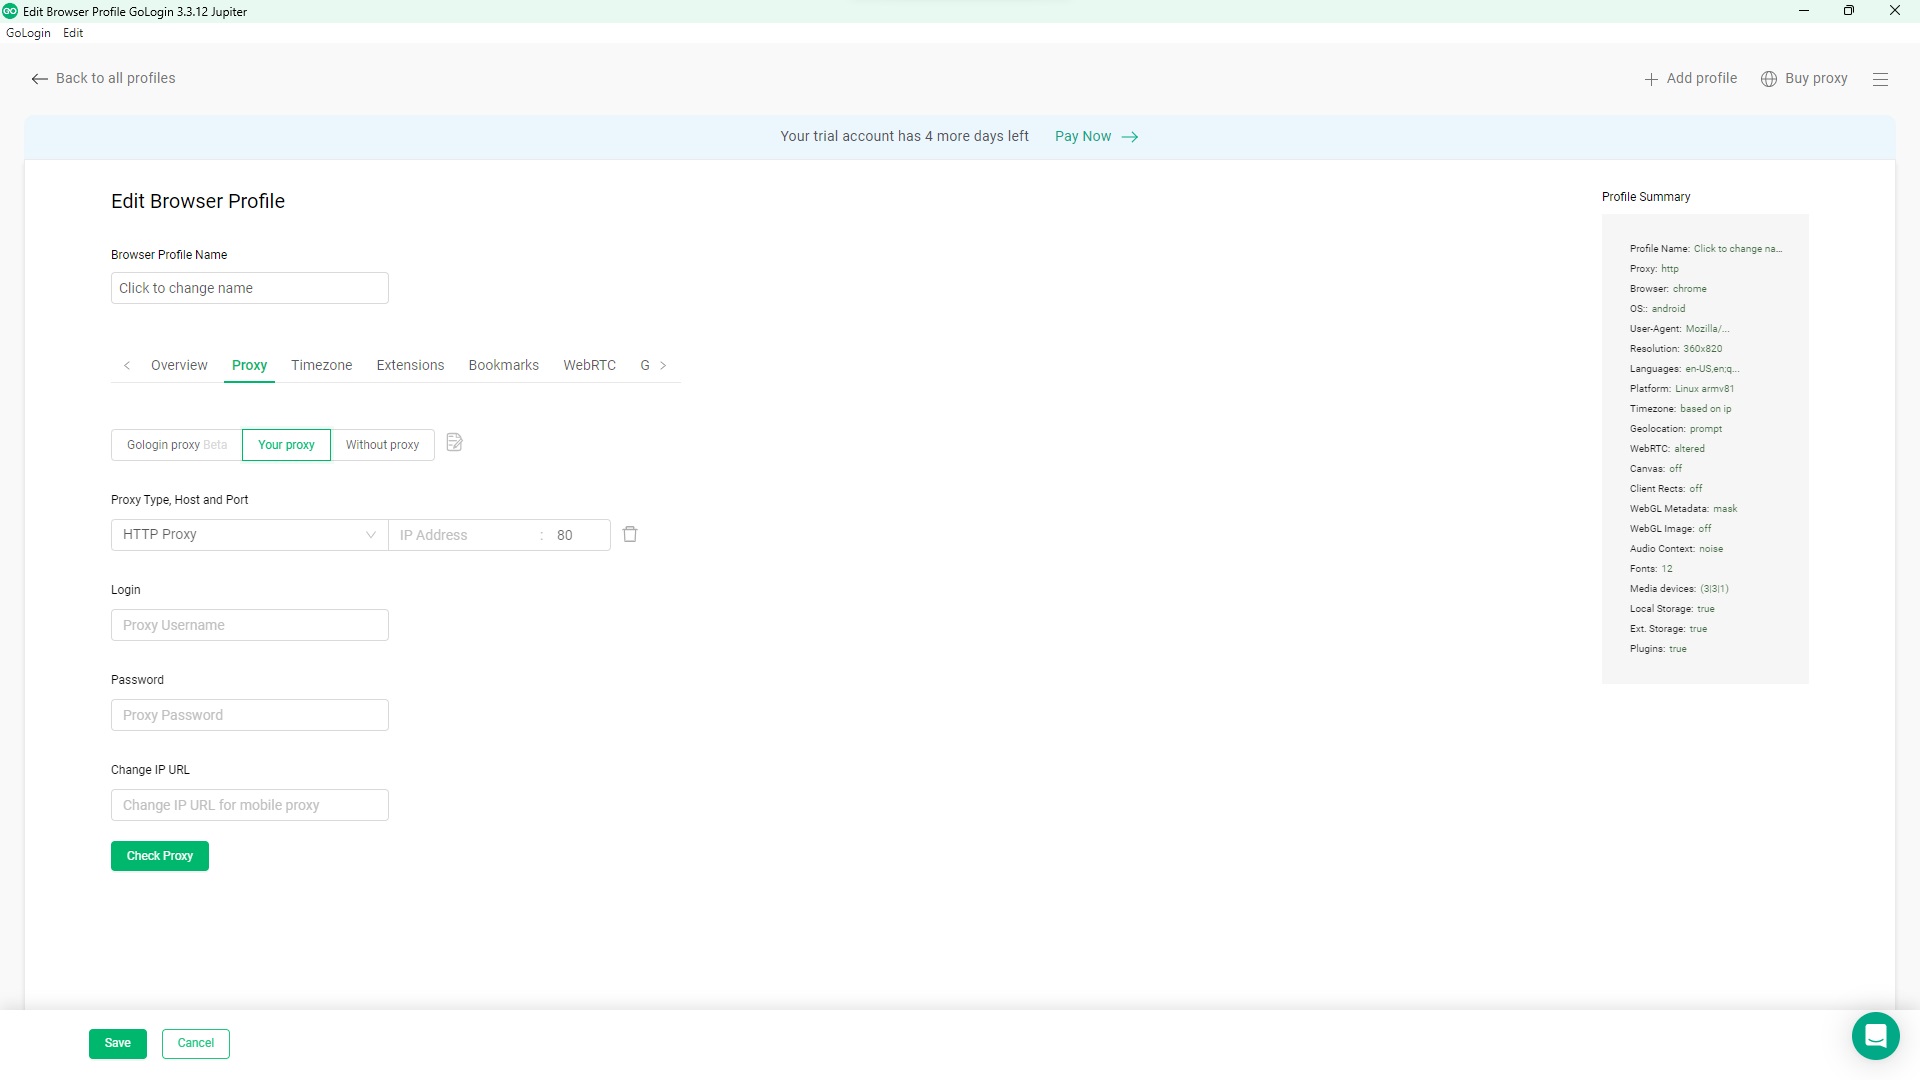Select the Without proxy option
The width and height of the screenshot is (1920, 1080).
click(x=382, y=445)
